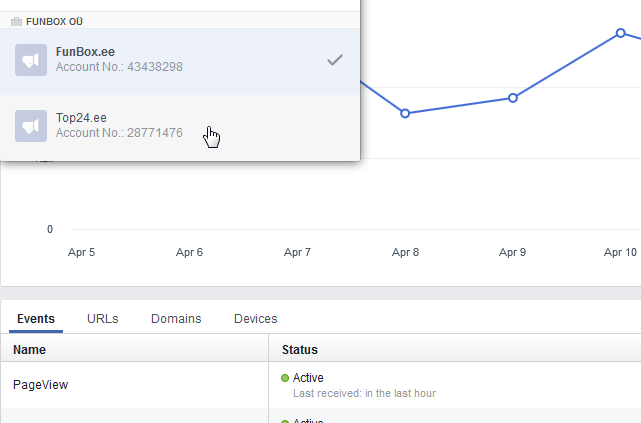
Task: Click the Apr 9 data point
Action: [x=513, y=98]
